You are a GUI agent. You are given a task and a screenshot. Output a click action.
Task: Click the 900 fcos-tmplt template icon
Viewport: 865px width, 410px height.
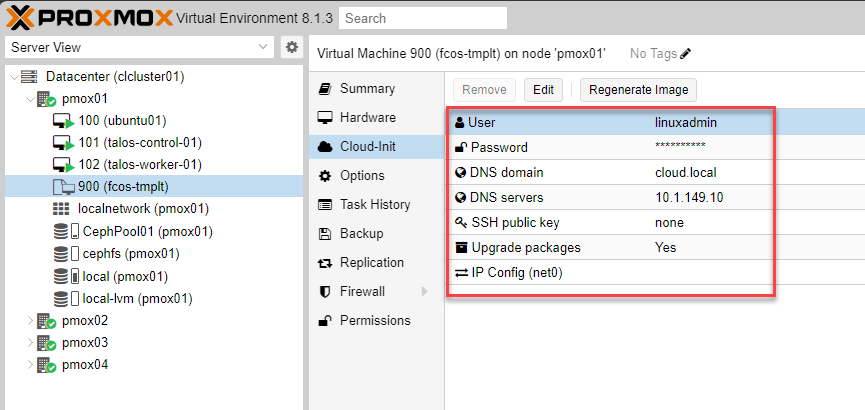pyautogui.click(x=62, y=187)
